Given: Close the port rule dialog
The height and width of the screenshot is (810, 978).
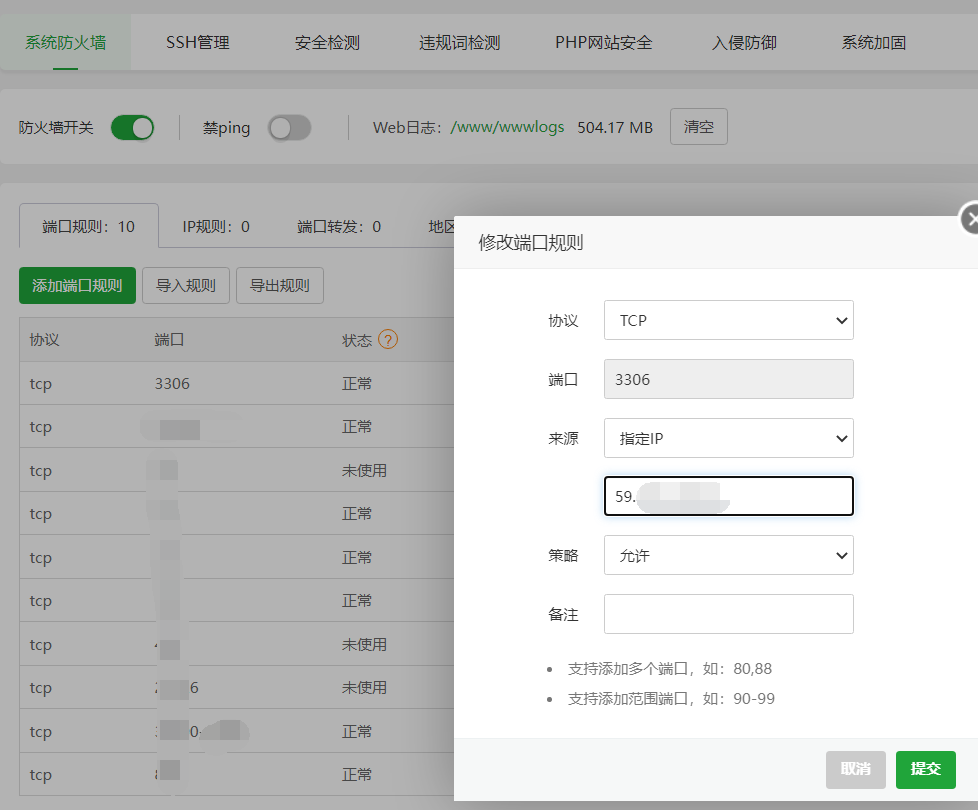Looking at the screenshot, I should pos(968,218).
